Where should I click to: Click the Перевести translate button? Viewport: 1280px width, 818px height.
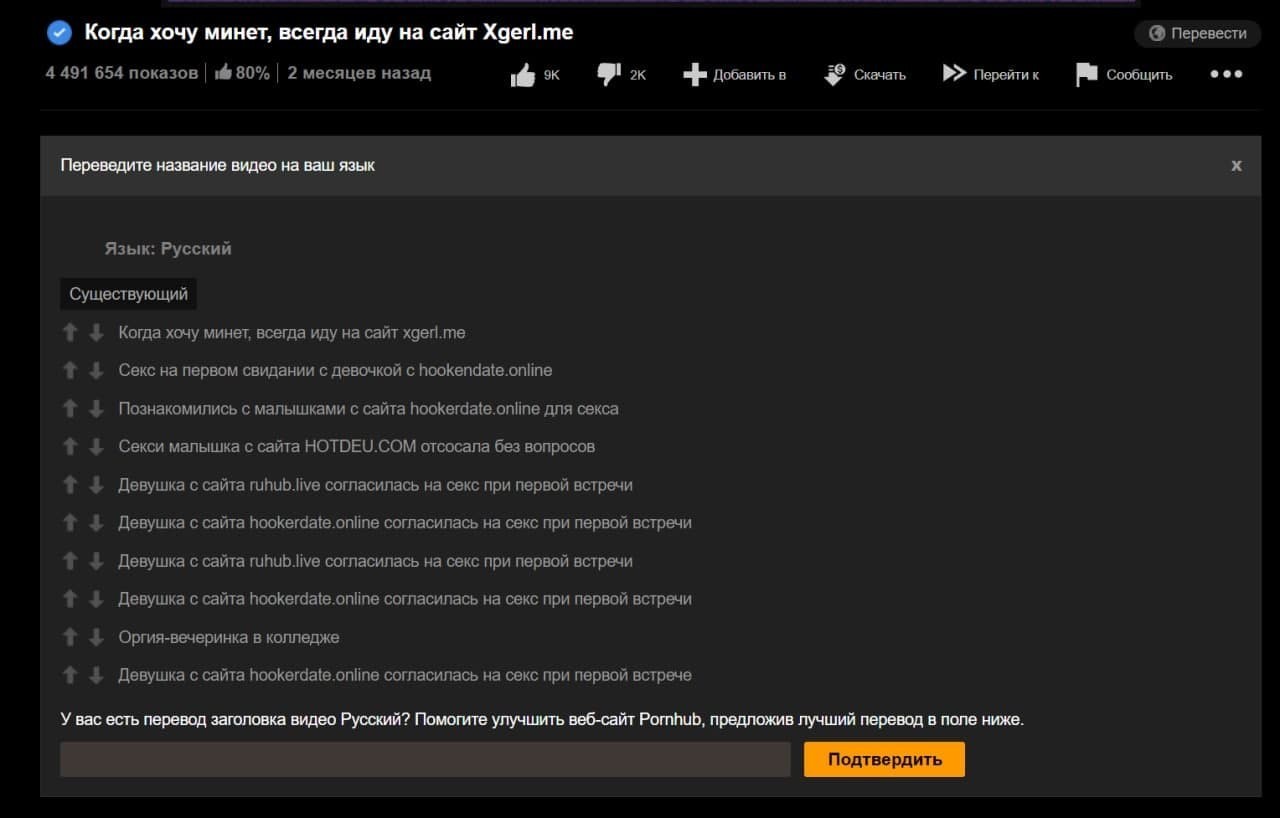(x=1198, y=33)
